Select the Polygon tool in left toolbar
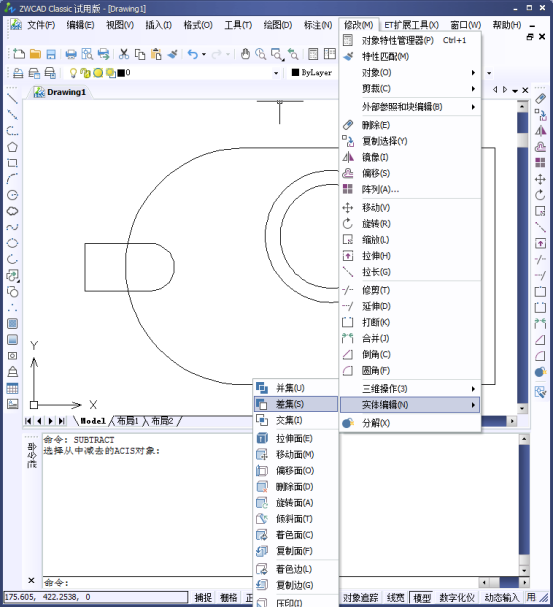This screenshot has width=554, height=607. pos(12,147)
